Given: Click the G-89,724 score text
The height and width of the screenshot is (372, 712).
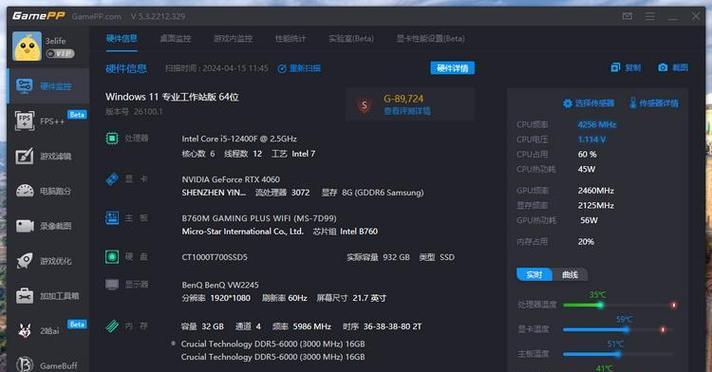Looking at the screenshot, I should tap(403, 99).
